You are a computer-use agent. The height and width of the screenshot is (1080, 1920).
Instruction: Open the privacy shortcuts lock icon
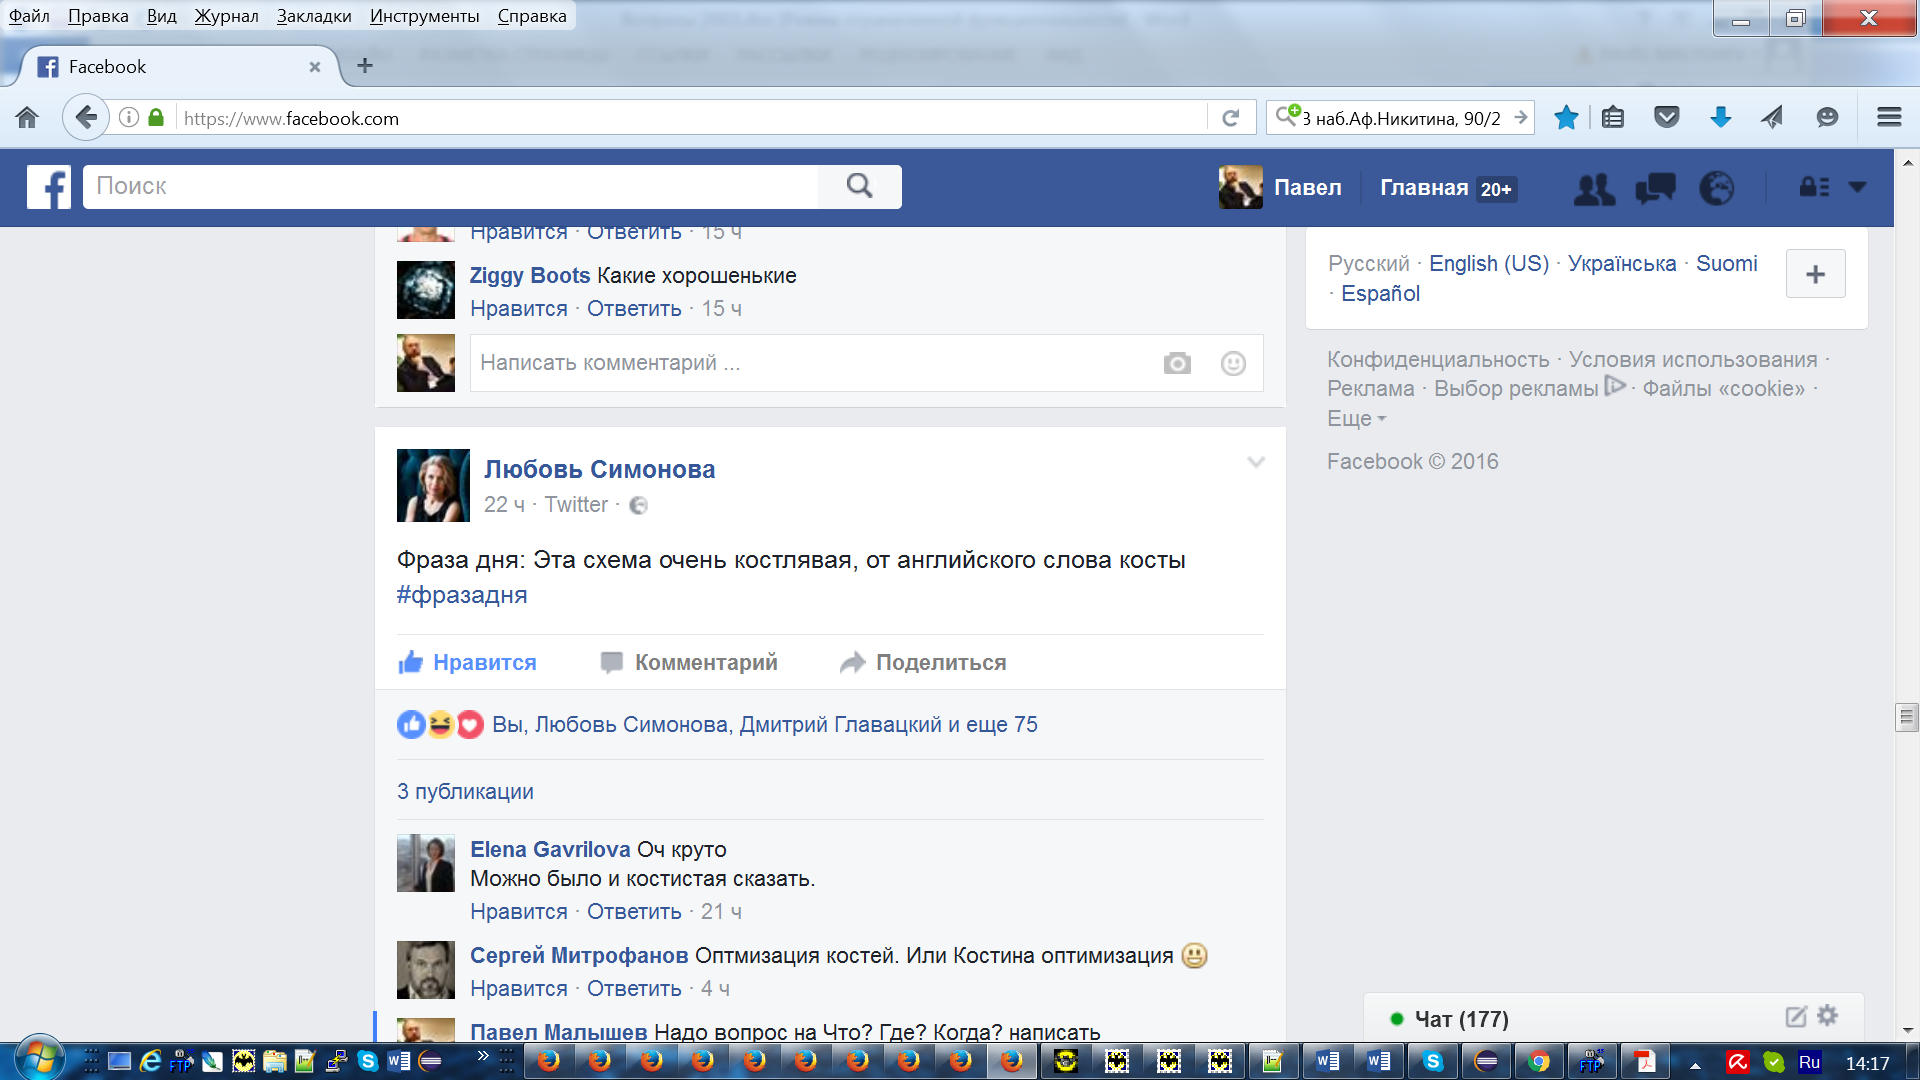(x=1814, y=187)
